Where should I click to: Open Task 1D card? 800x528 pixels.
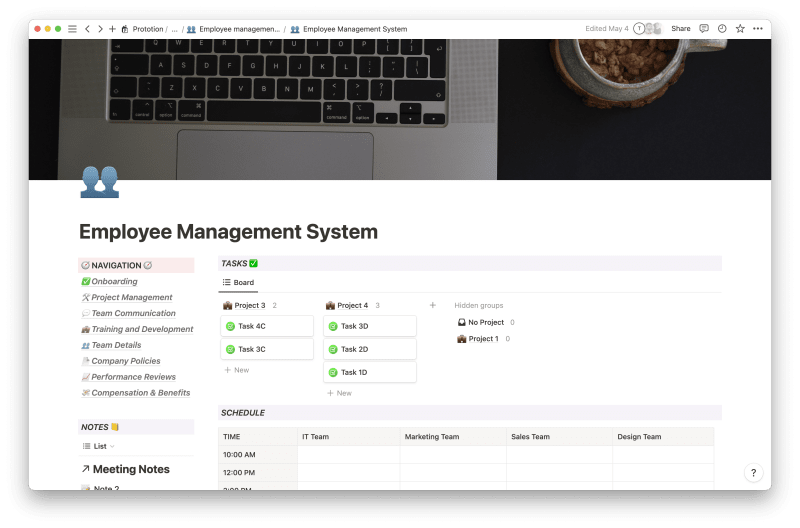click(370, 372)
